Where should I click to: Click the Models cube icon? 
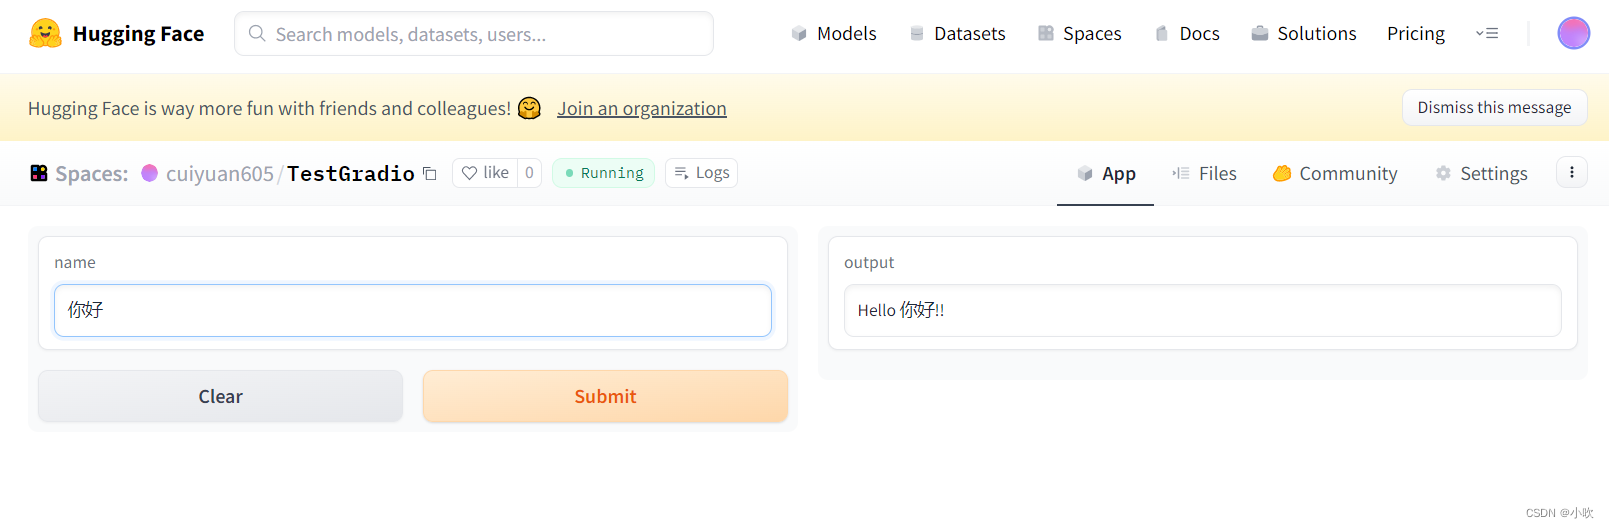point(799,34)
